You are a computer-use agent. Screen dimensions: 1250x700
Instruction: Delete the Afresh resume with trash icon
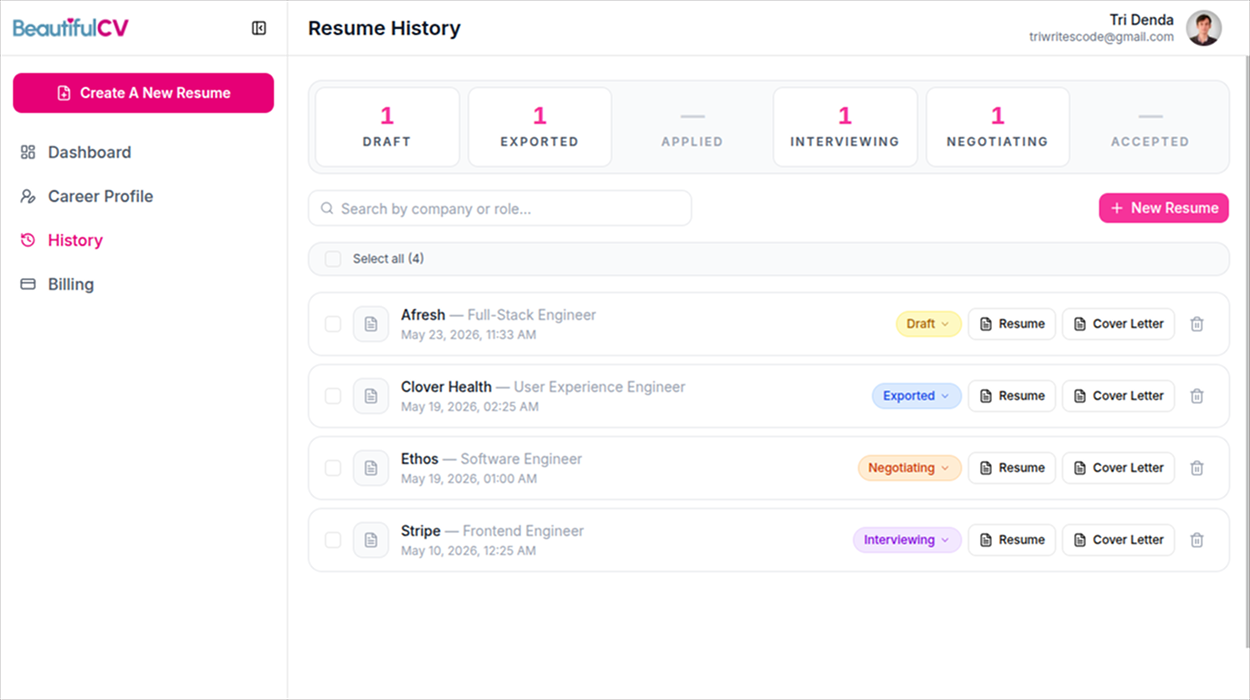[x=1197, y=324]
